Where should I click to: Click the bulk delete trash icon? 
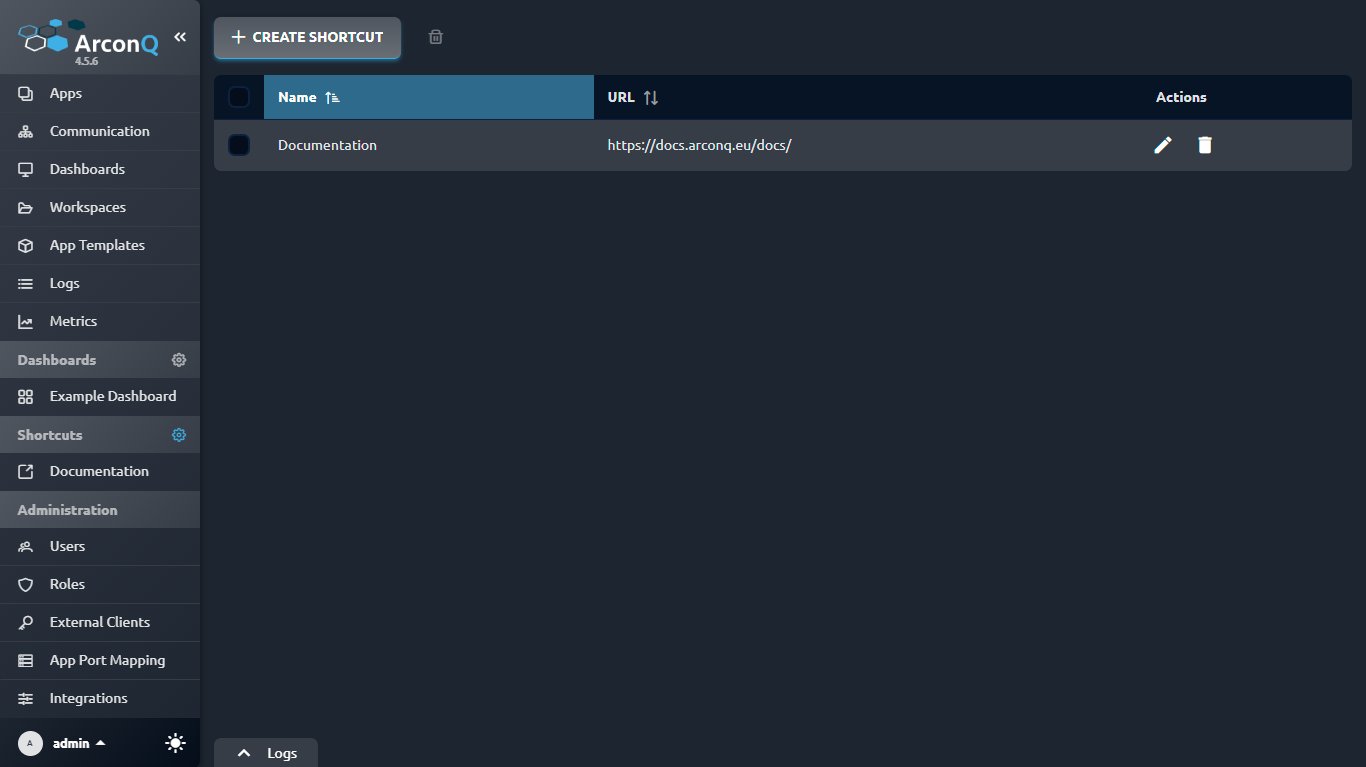click(x=436, y=37)
